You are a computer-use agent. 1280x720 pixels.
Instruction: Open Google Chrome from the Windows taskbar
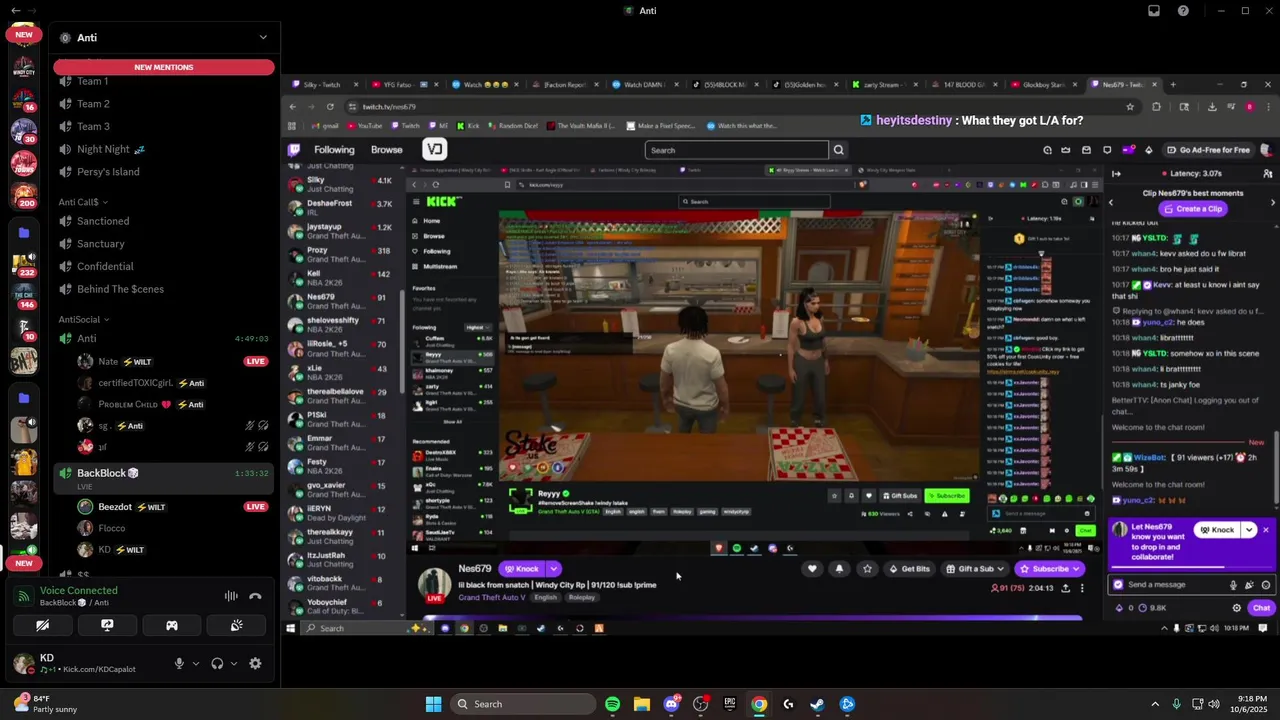click(759, 704)
